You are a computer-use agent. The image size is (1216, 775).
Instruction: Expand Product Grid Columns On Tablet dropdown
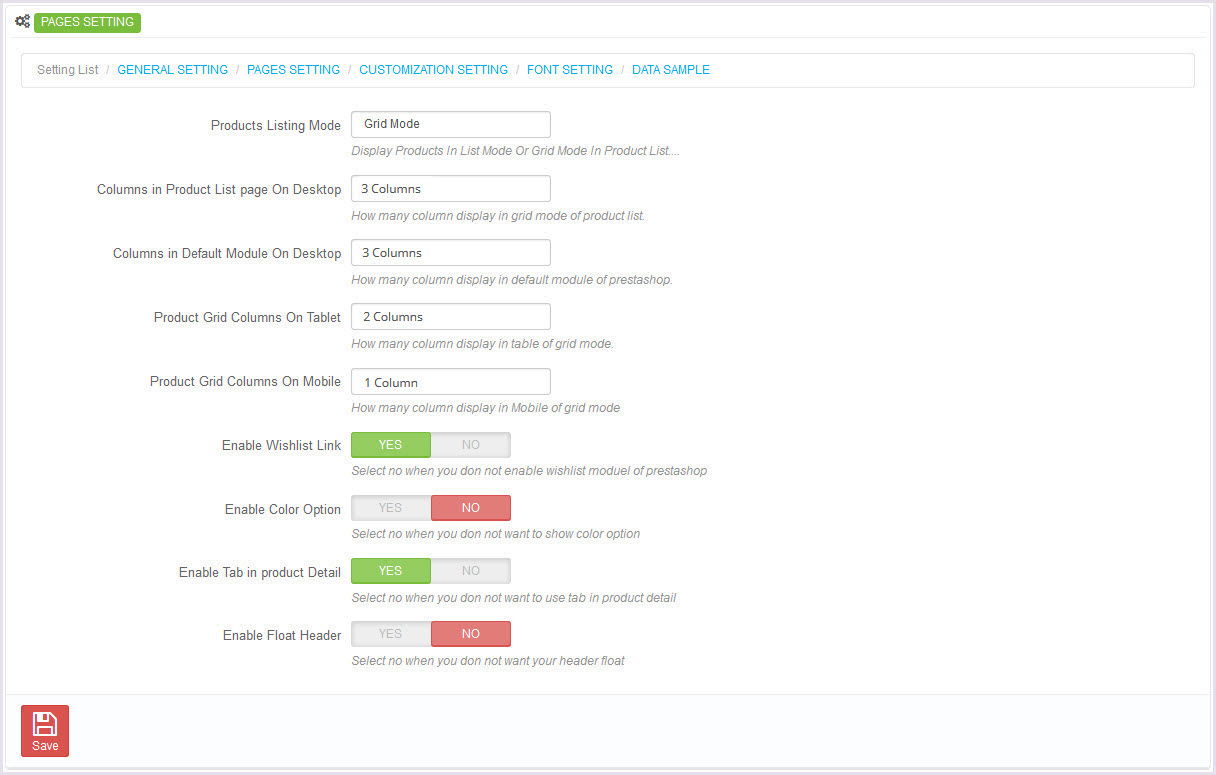(450, 317)
